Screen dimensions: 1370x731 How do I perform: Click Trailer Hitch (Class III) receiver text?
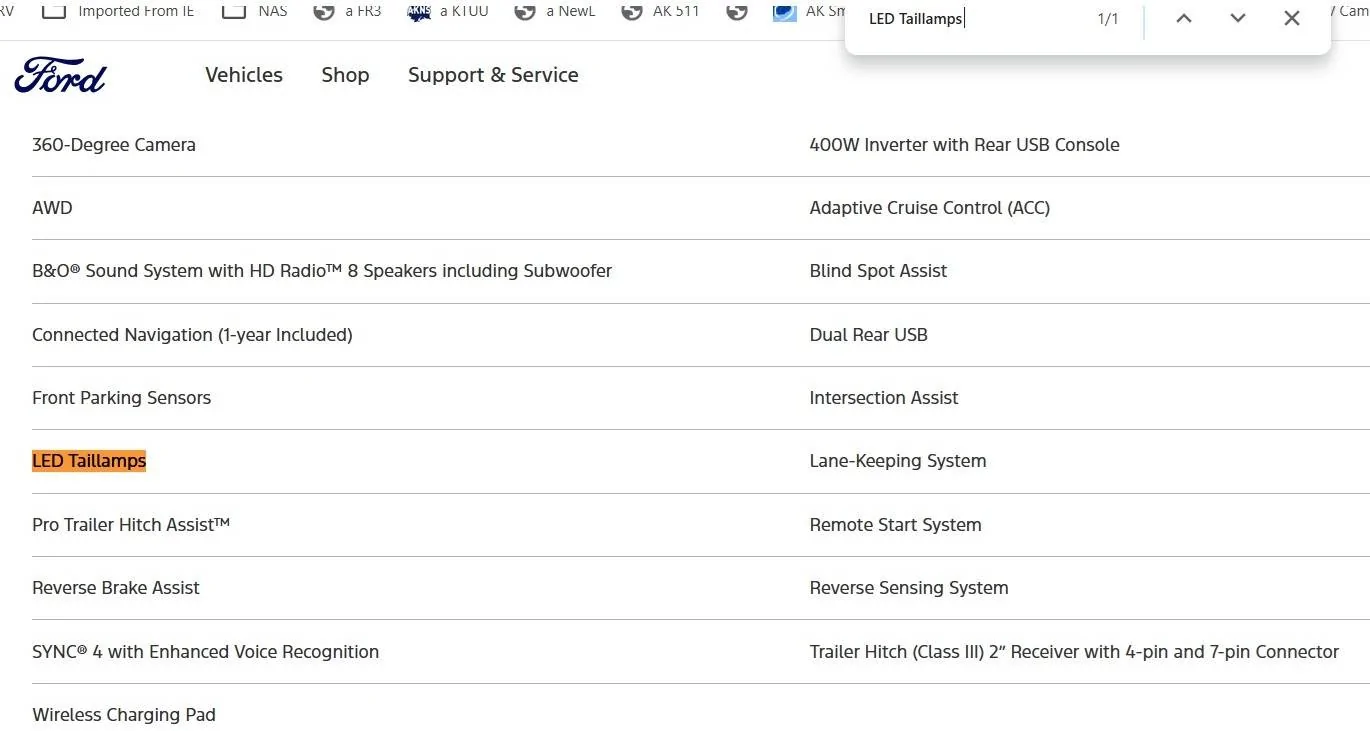[x=1074, y=652]
